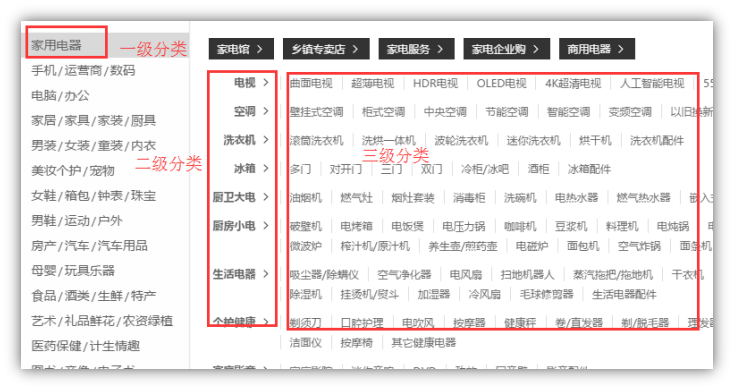Select 手机/运营商/数码 category
The width and height of the screenshot is (735, 390).
pos(83,70)
